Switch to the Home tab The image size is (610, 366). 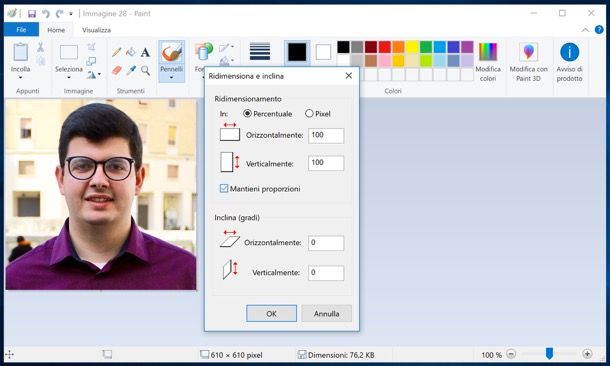56,30
